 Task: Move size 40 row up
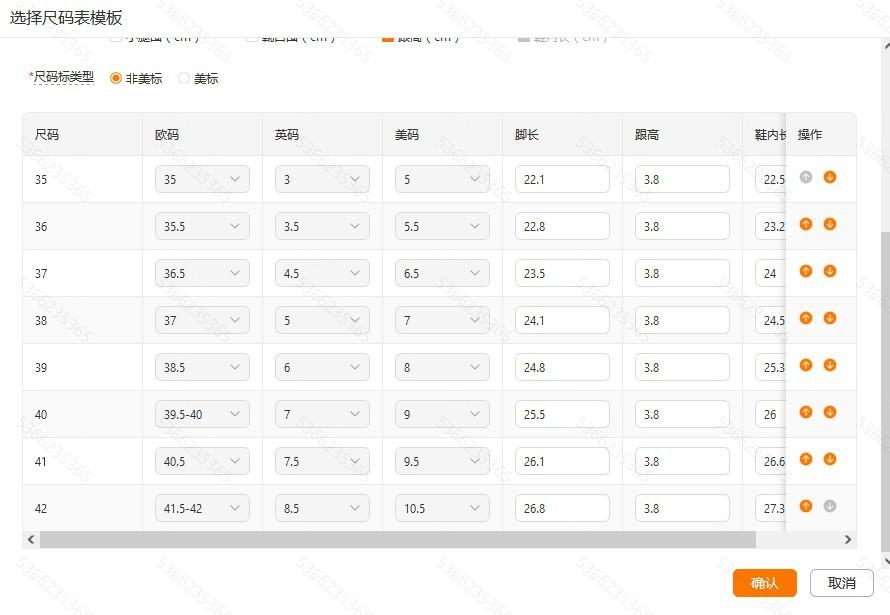(x=805, y=412)
